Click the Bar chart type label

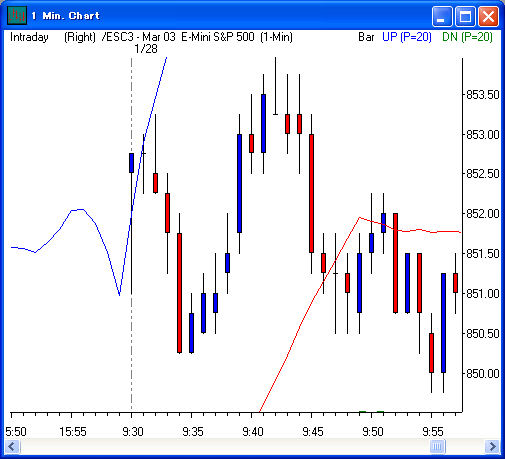click(x=366, y=37)
